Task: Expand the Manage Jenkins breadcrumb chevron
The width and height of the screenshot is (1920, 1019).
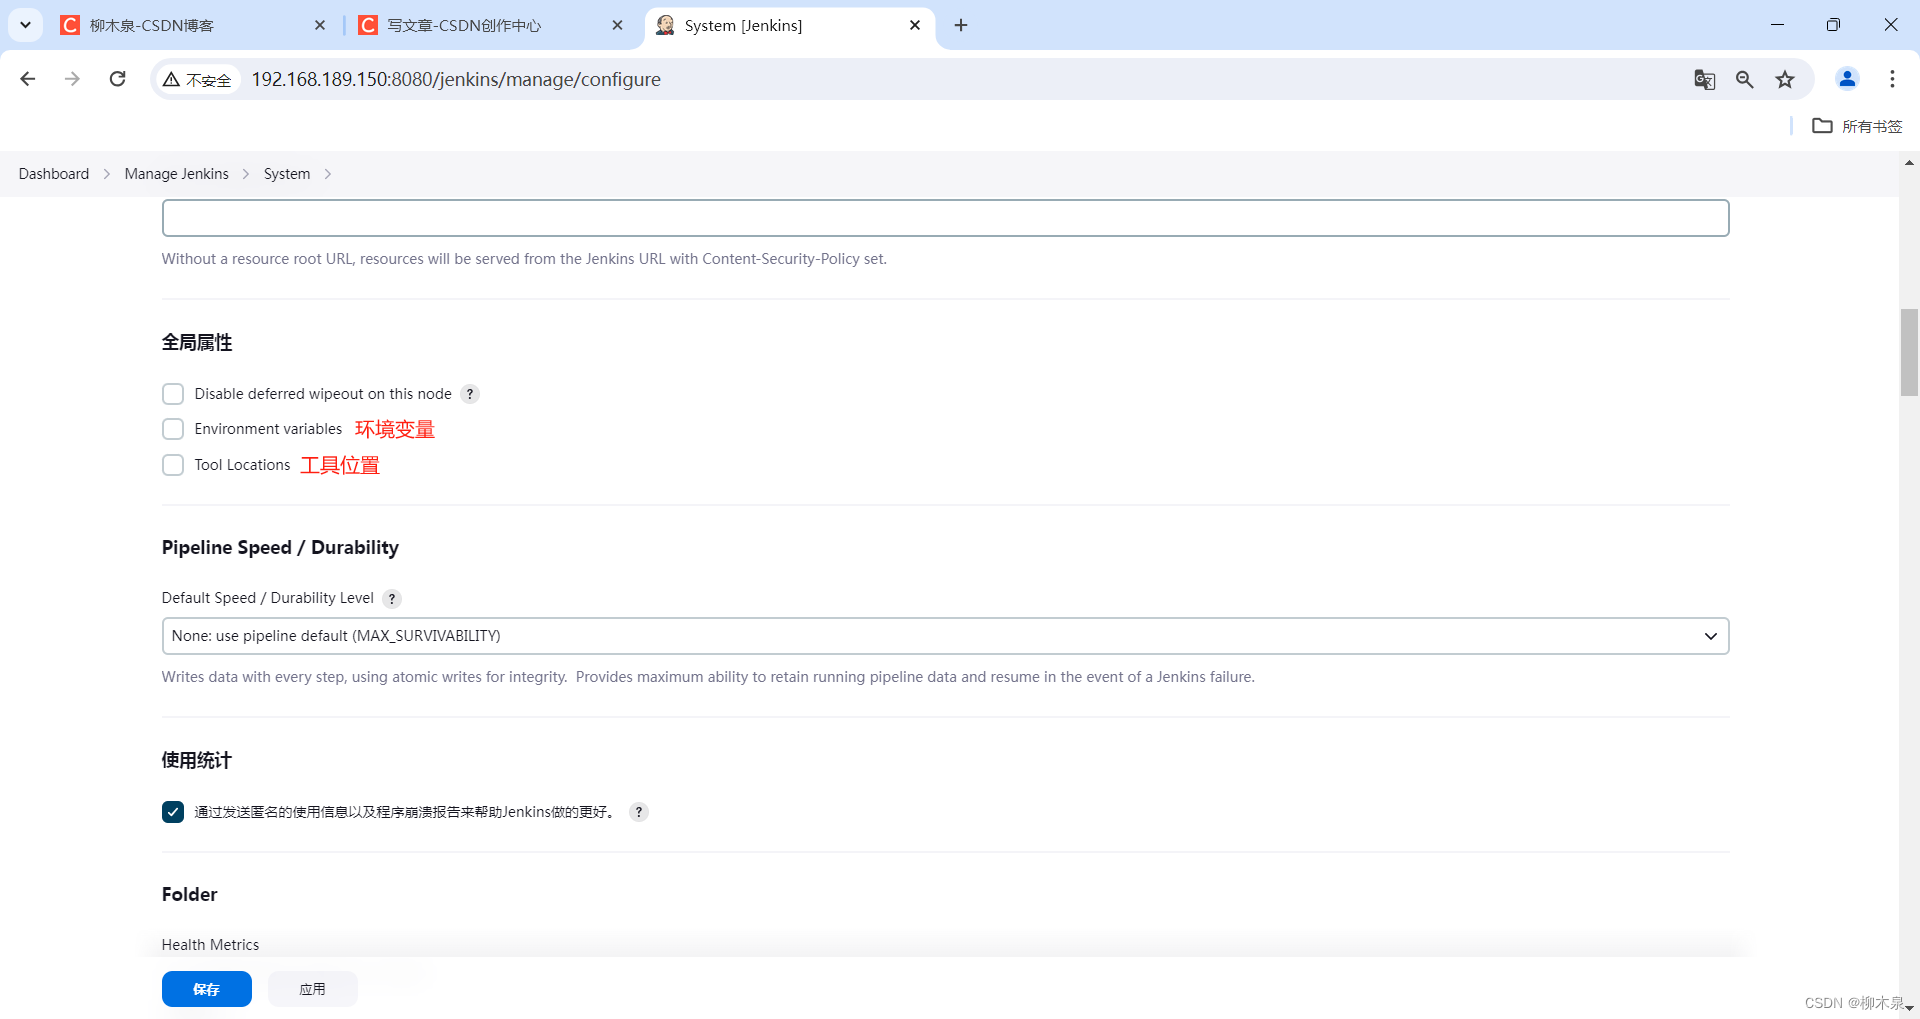Action: 246,174
